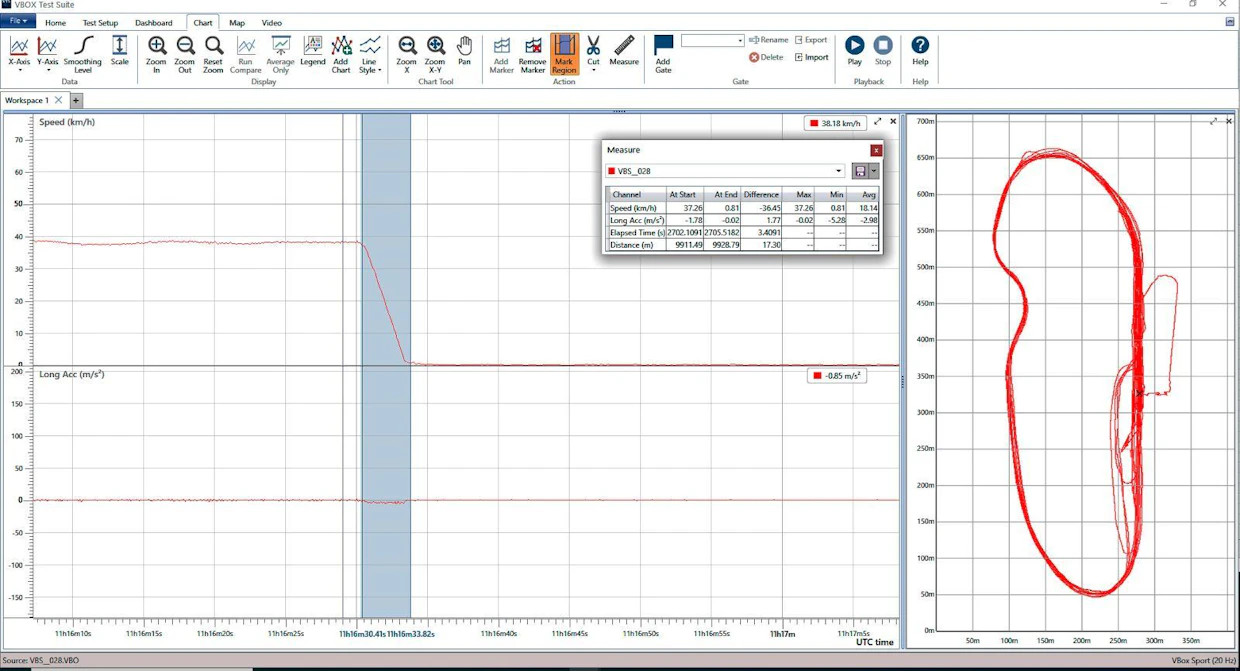
Task: Maximize the speed chart pane
Action: pos(878,121)
